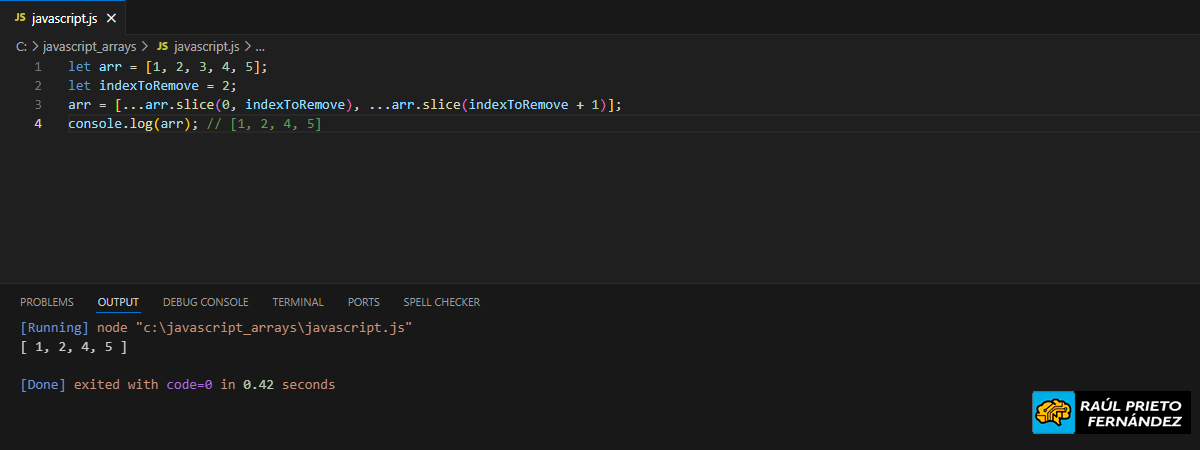Click line number 1 in the gutter

coord(38,67)
